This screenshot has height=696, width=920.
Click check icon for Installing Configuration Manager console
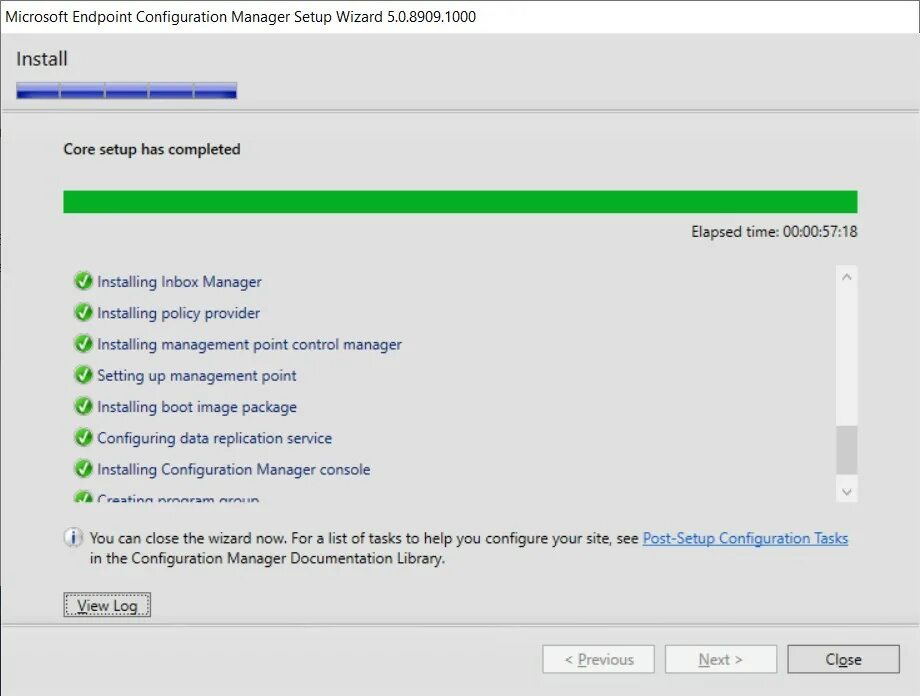(83, 468)
